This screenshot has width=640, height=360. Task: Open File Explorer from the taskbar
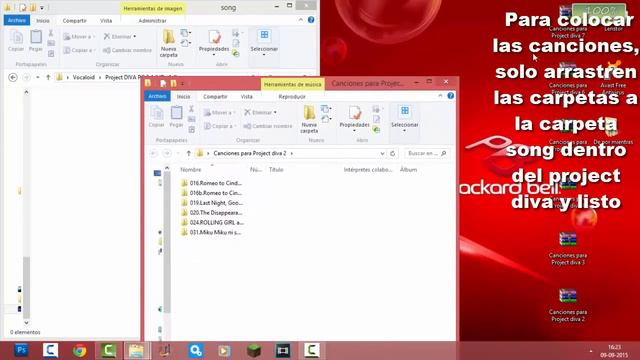pos(137,350)
